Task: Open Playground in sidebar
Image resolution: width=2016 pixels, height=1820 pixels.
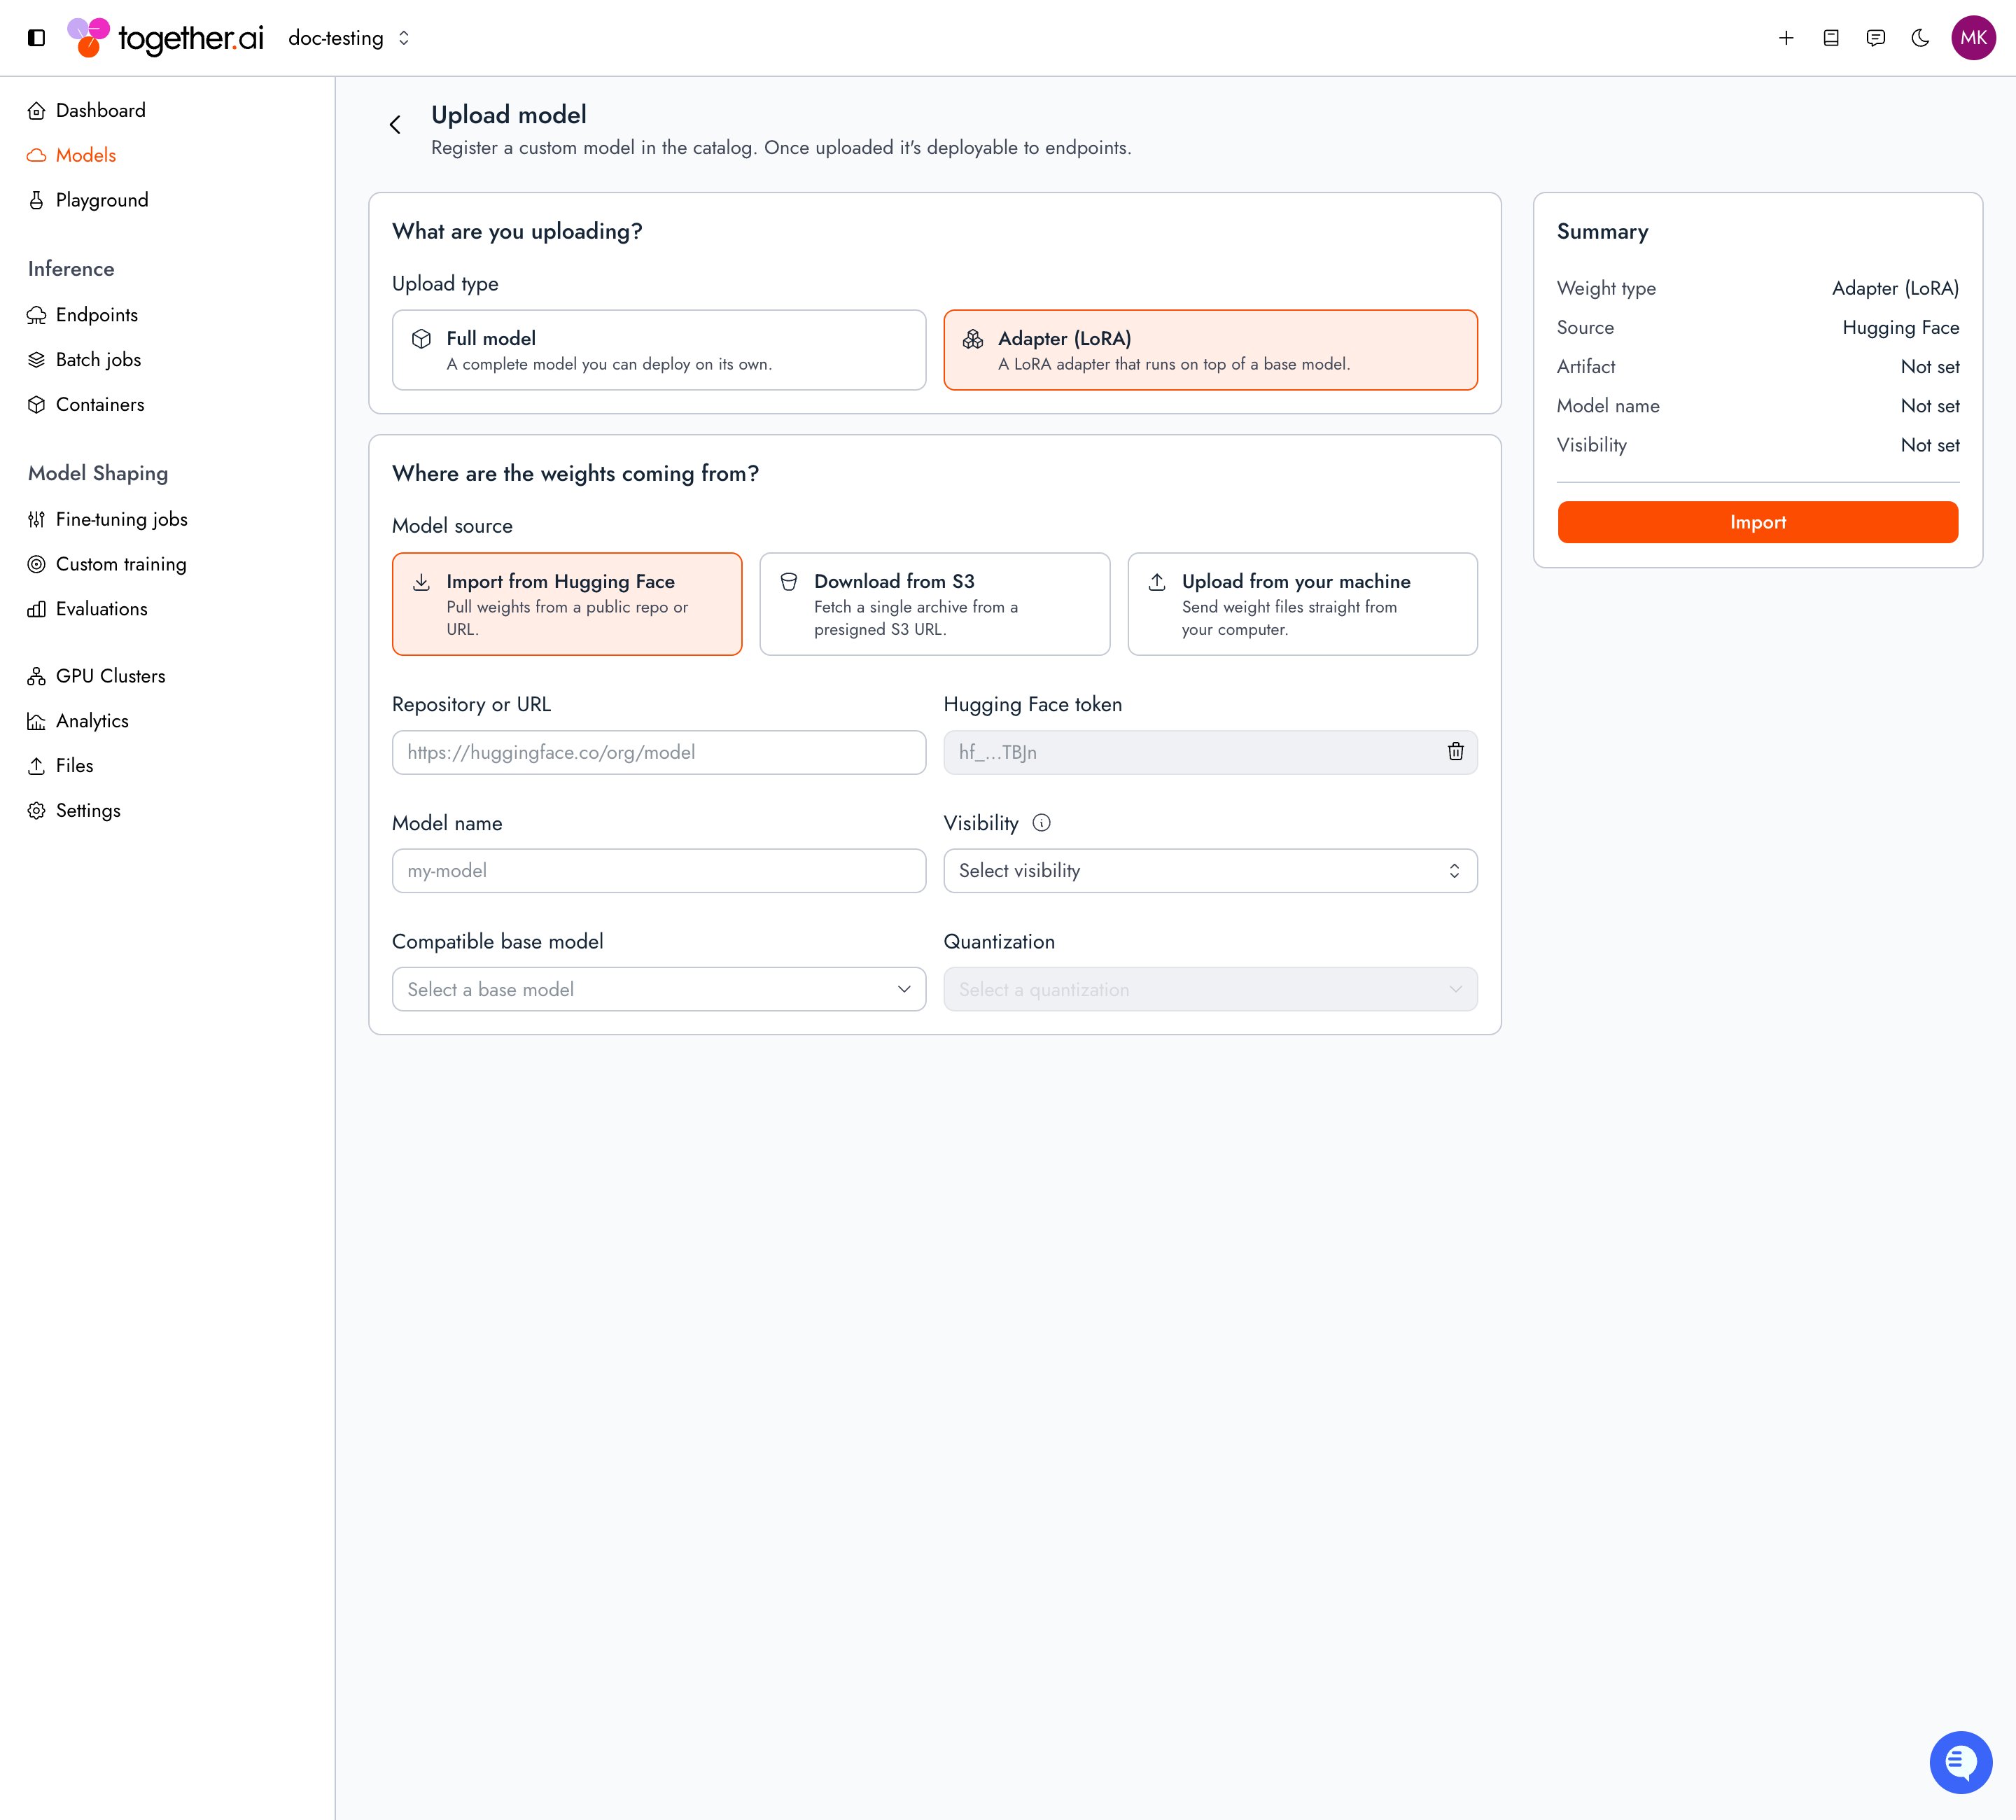Action: 88,200
